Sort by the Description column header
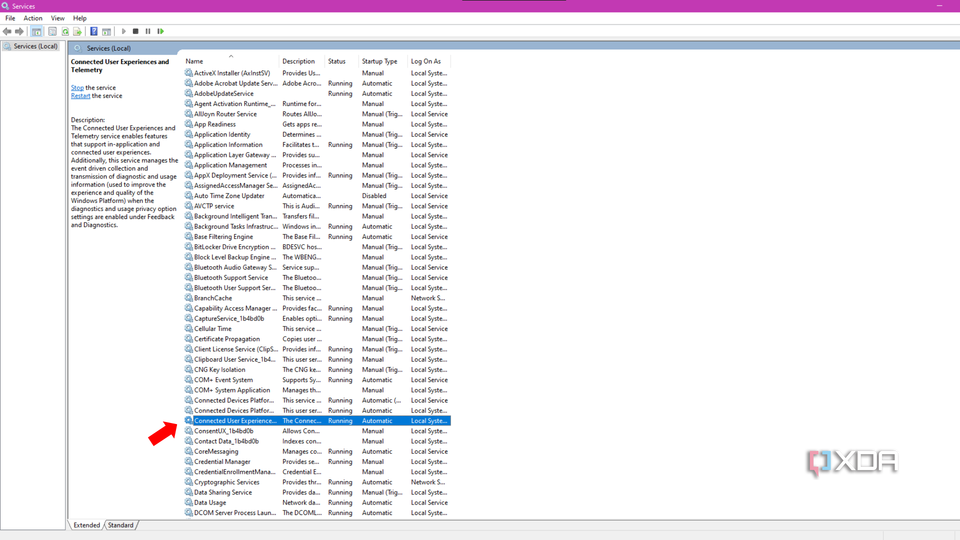 tap(302, 61)
